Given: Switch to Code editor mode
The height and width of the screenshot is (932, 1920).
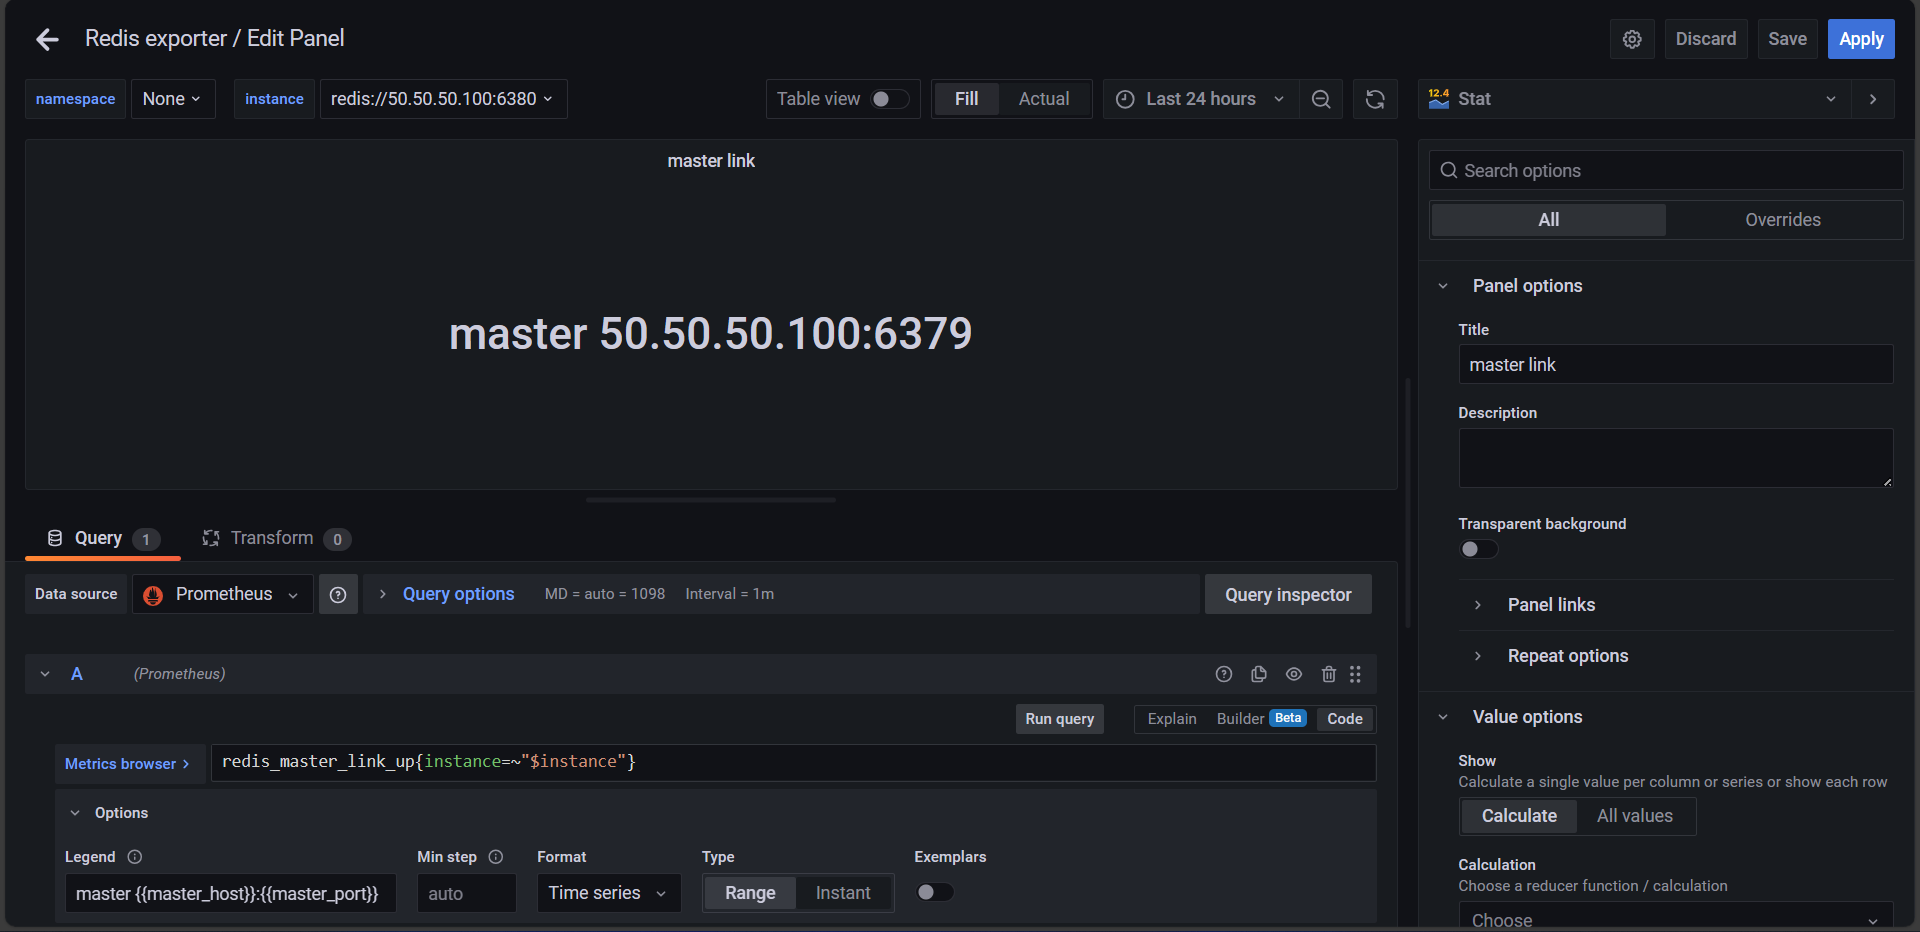Looking at the screenshot, I should (1345, 719).
